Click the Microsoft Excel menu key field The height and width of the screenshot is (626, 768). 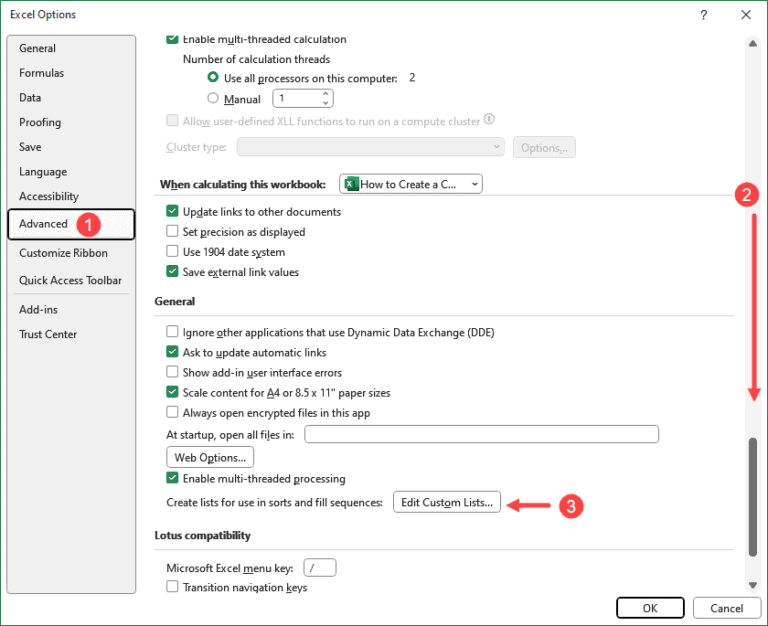pyautogui.click(x=319, y=568)
